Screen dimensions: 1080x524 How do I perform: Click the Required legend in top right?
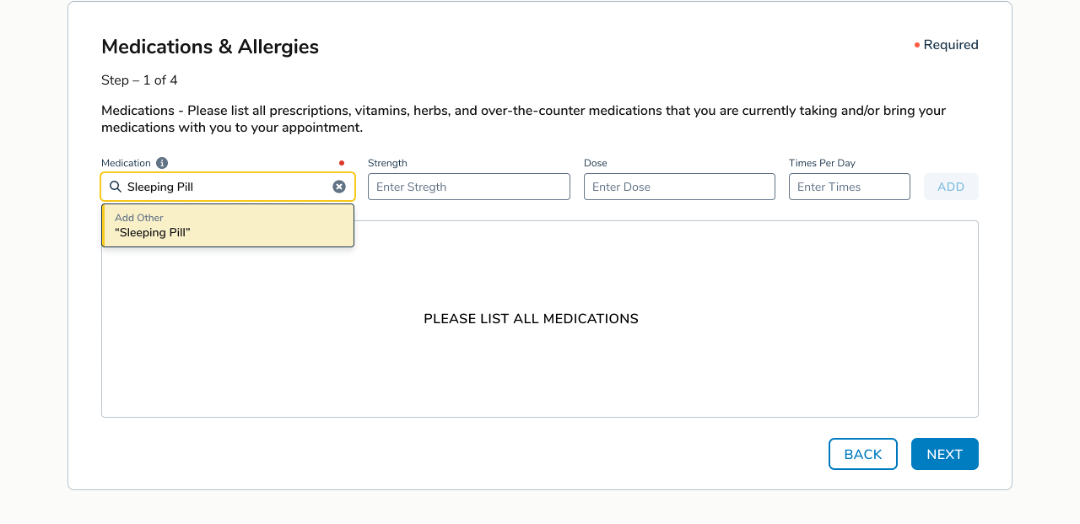point(949,45)
